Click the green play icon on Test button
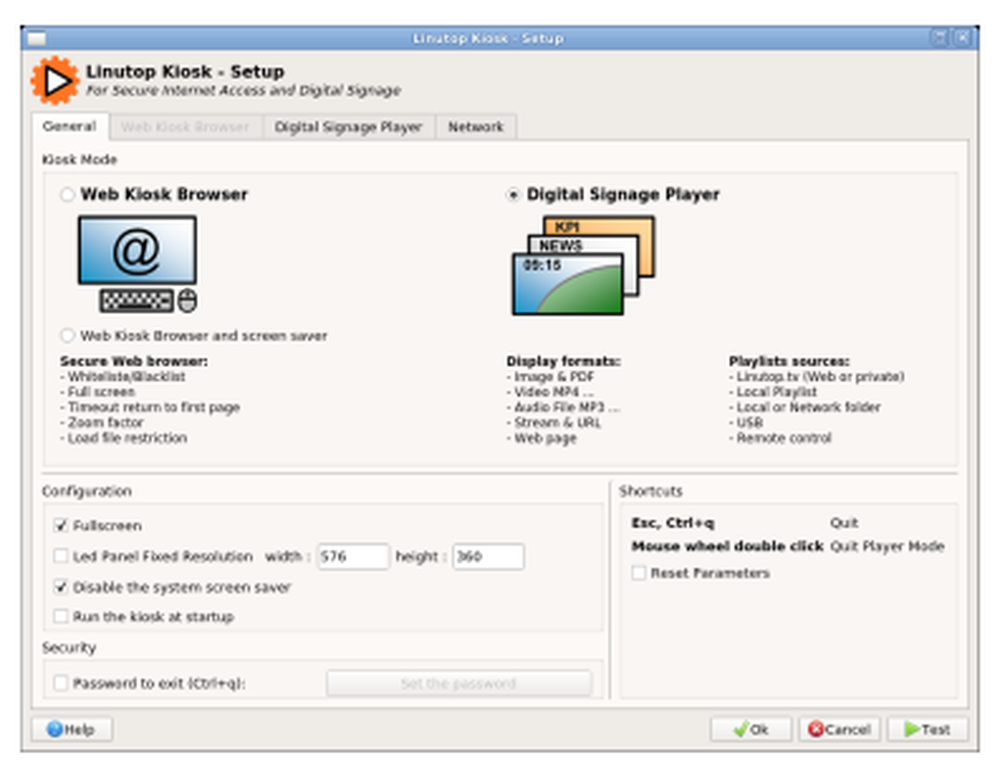Screen dimensions: 1000x765 pos(912,729)
